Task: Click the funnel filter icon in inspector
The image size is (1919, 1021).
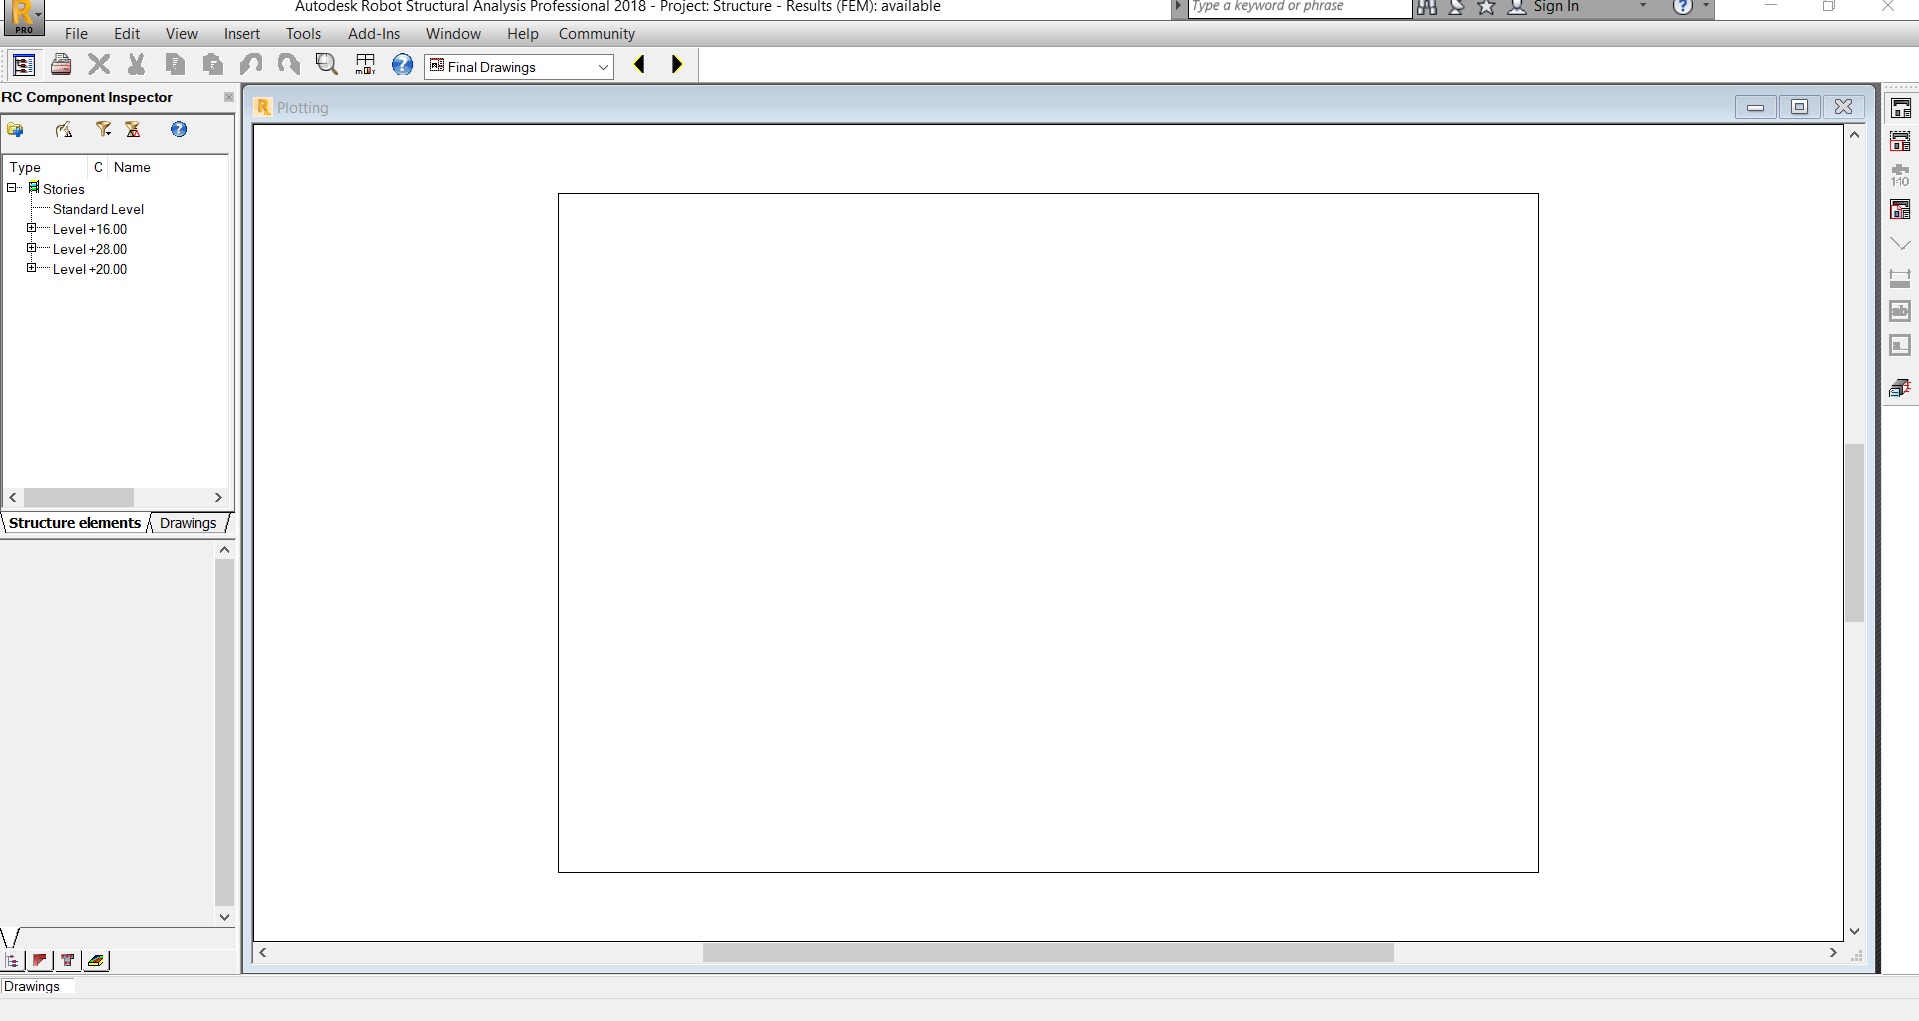Action: point(103,129)
